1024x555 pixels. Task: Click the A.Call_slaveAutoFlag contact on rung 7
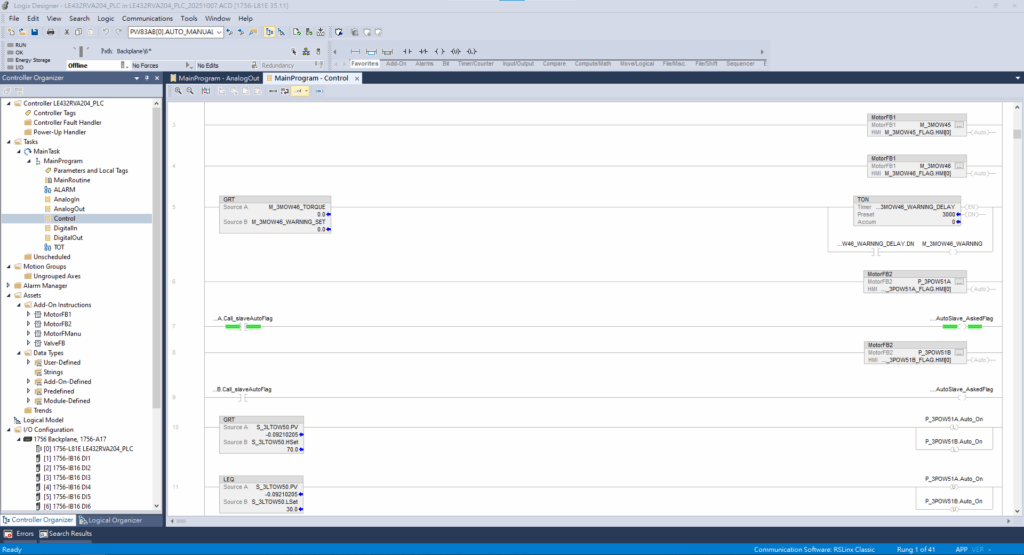[243, 326]
